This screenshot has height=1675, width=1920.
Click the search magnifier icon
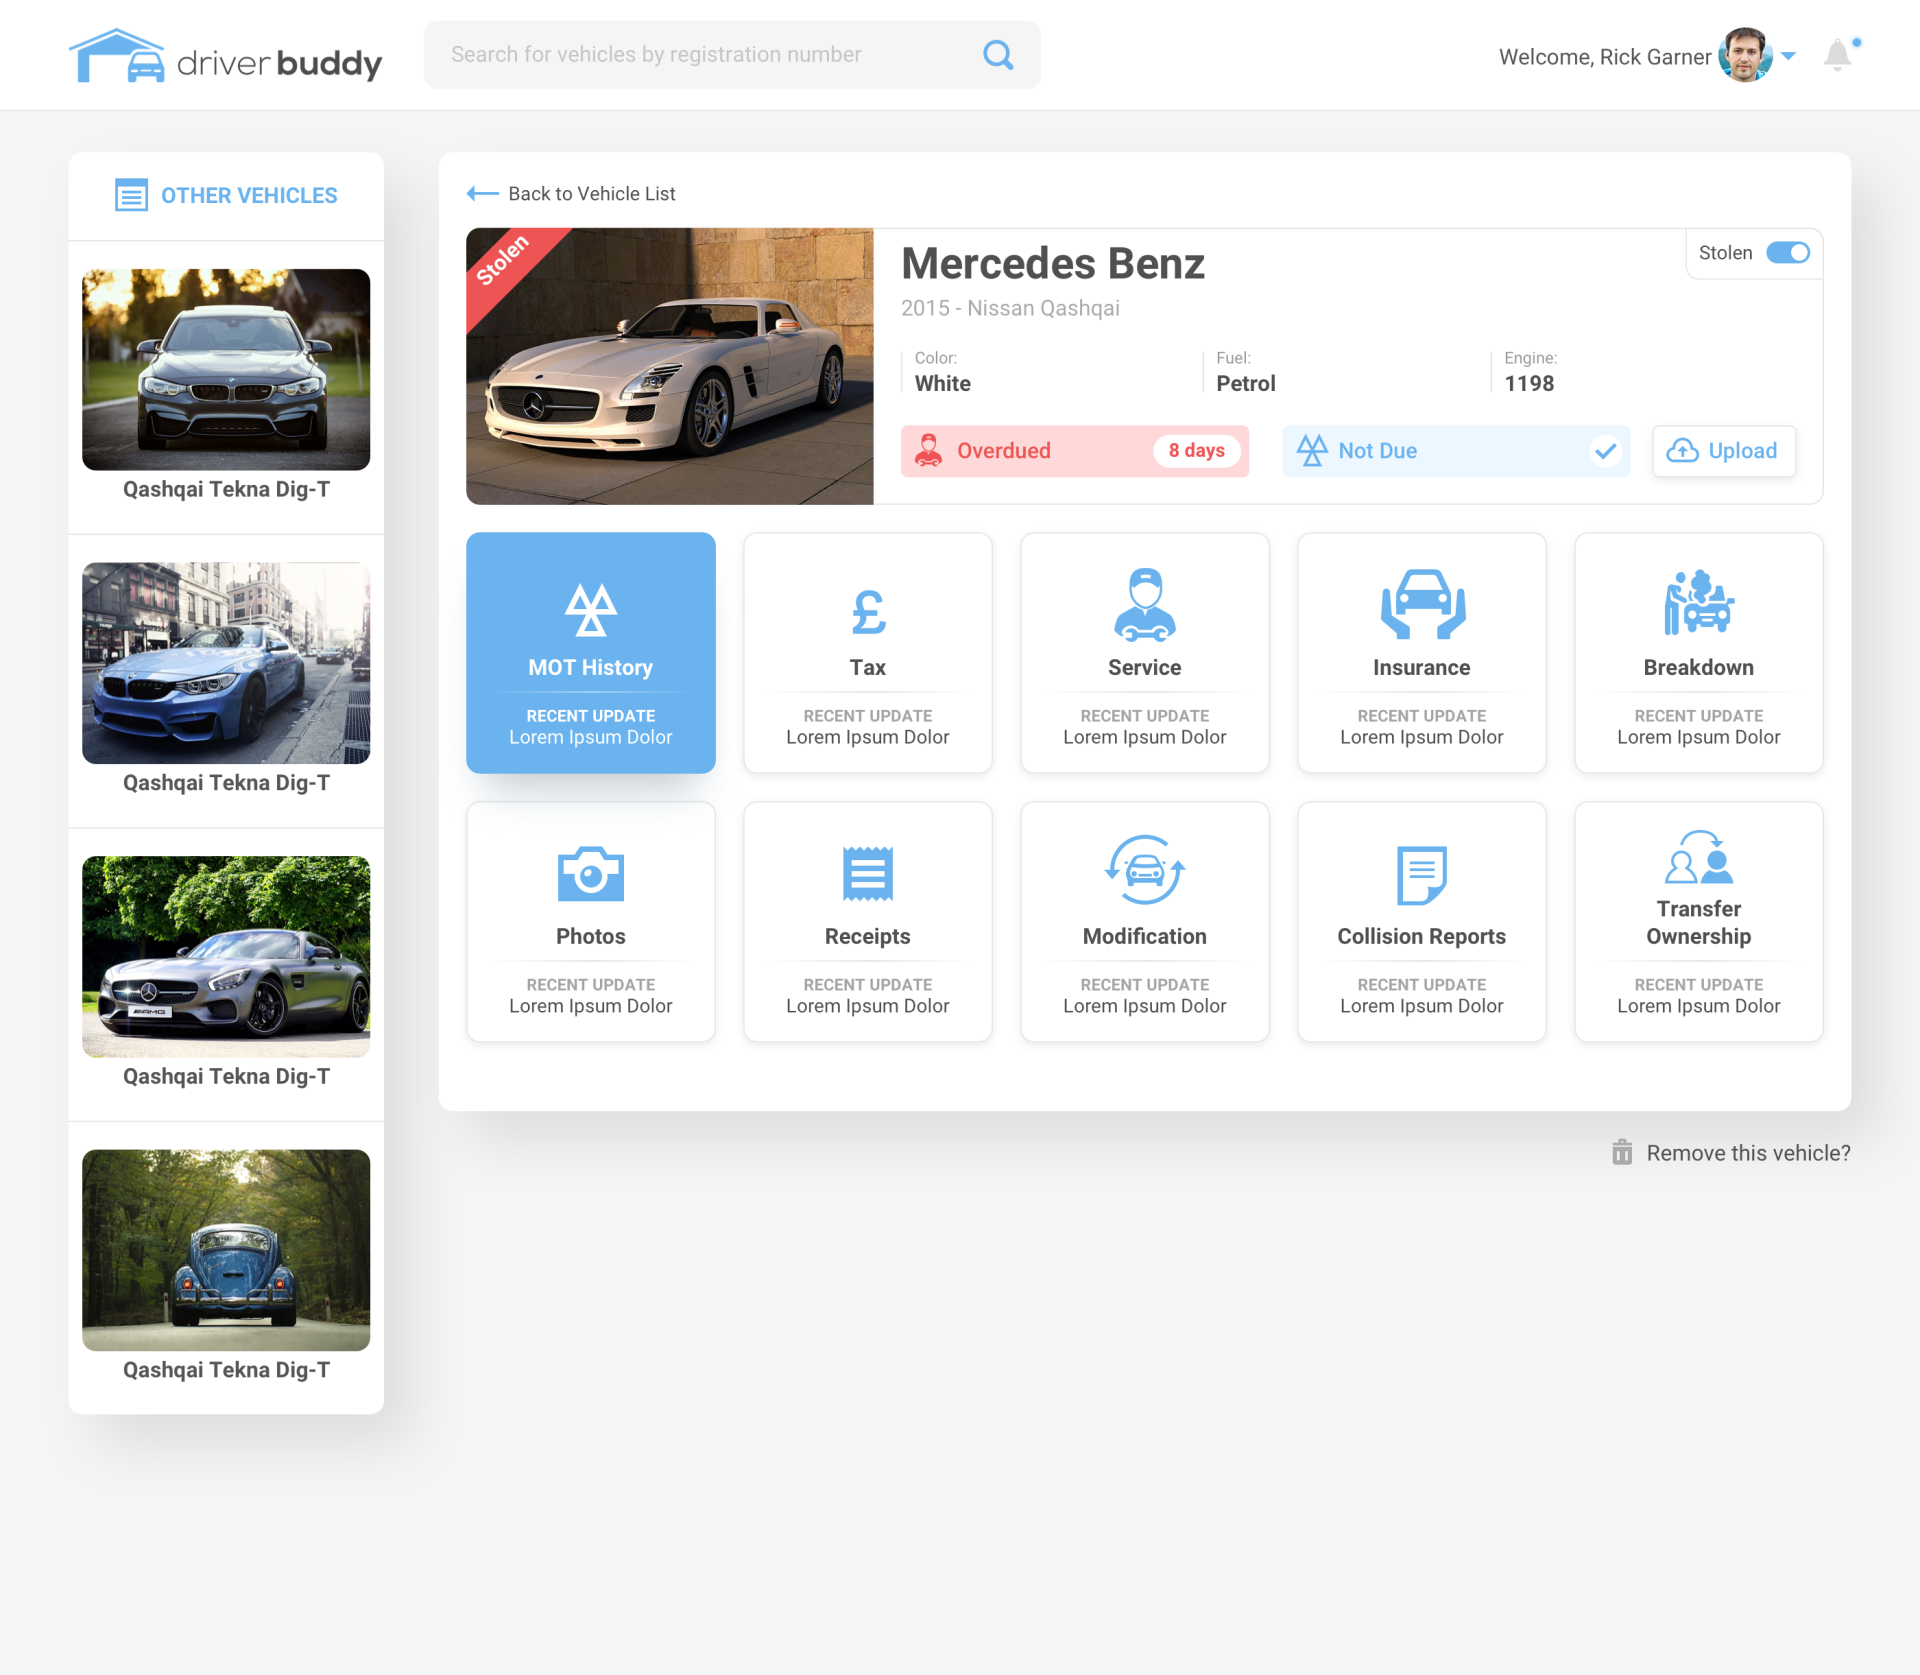point(998,55)
